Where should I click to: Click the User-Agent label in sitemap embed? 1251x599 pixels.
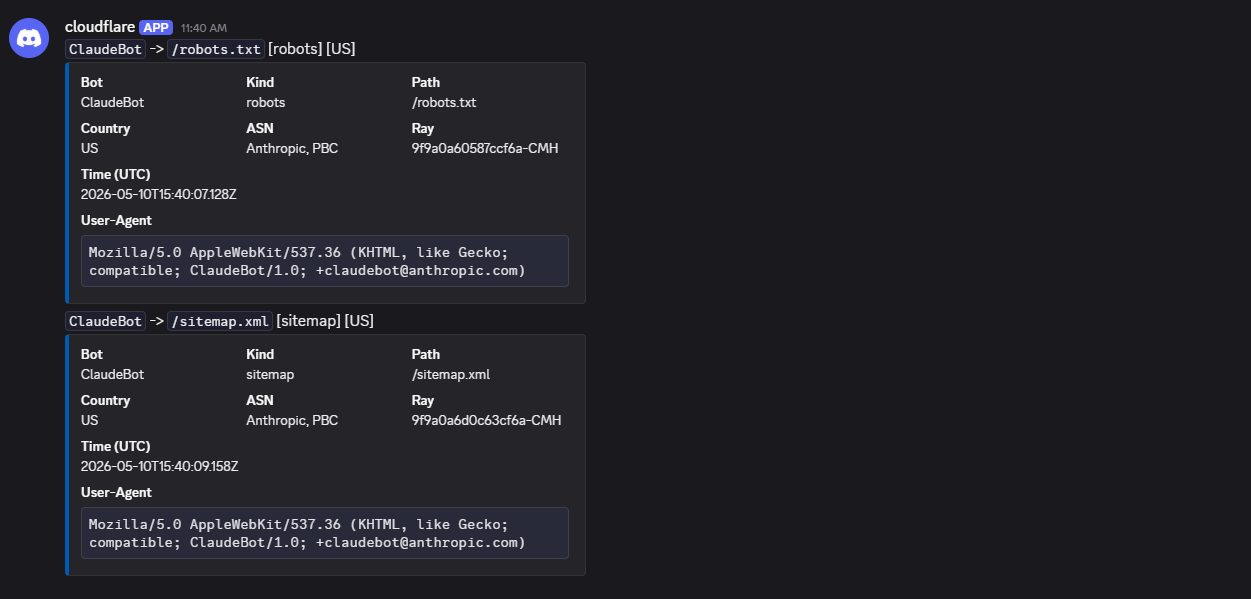[116, 492]
